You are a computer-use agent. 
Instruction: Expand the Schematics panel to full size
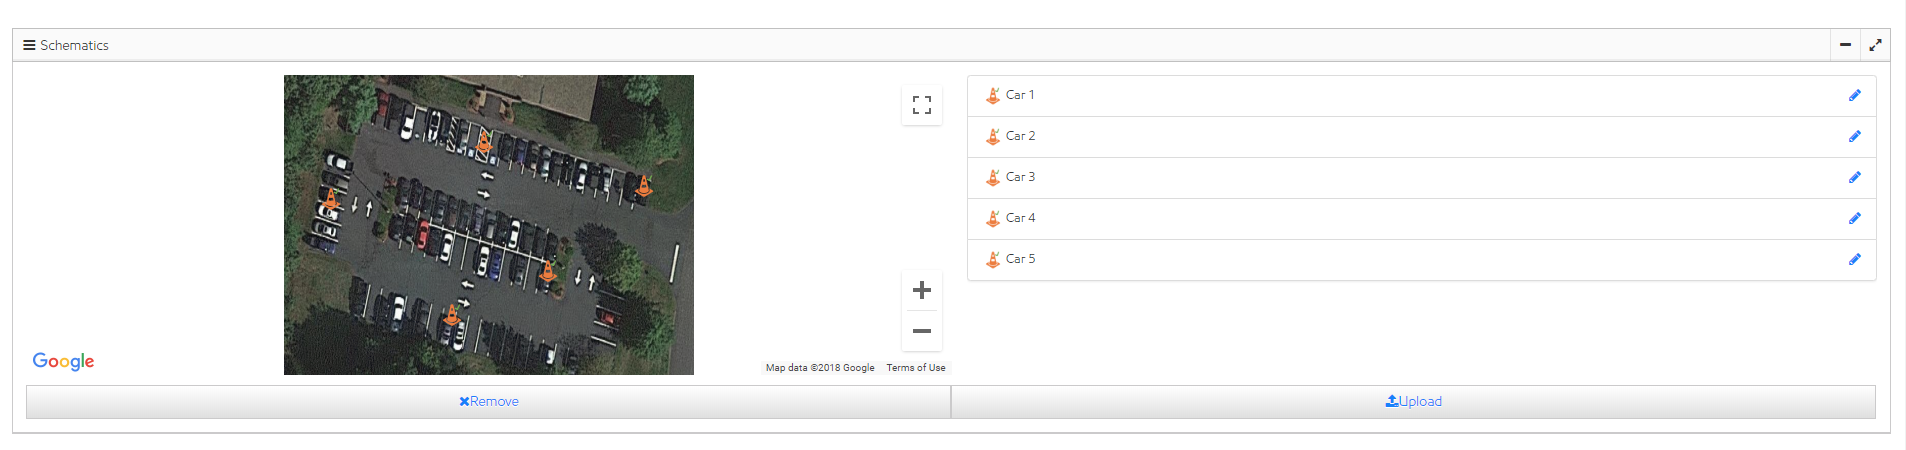[x=1875, y=45]
